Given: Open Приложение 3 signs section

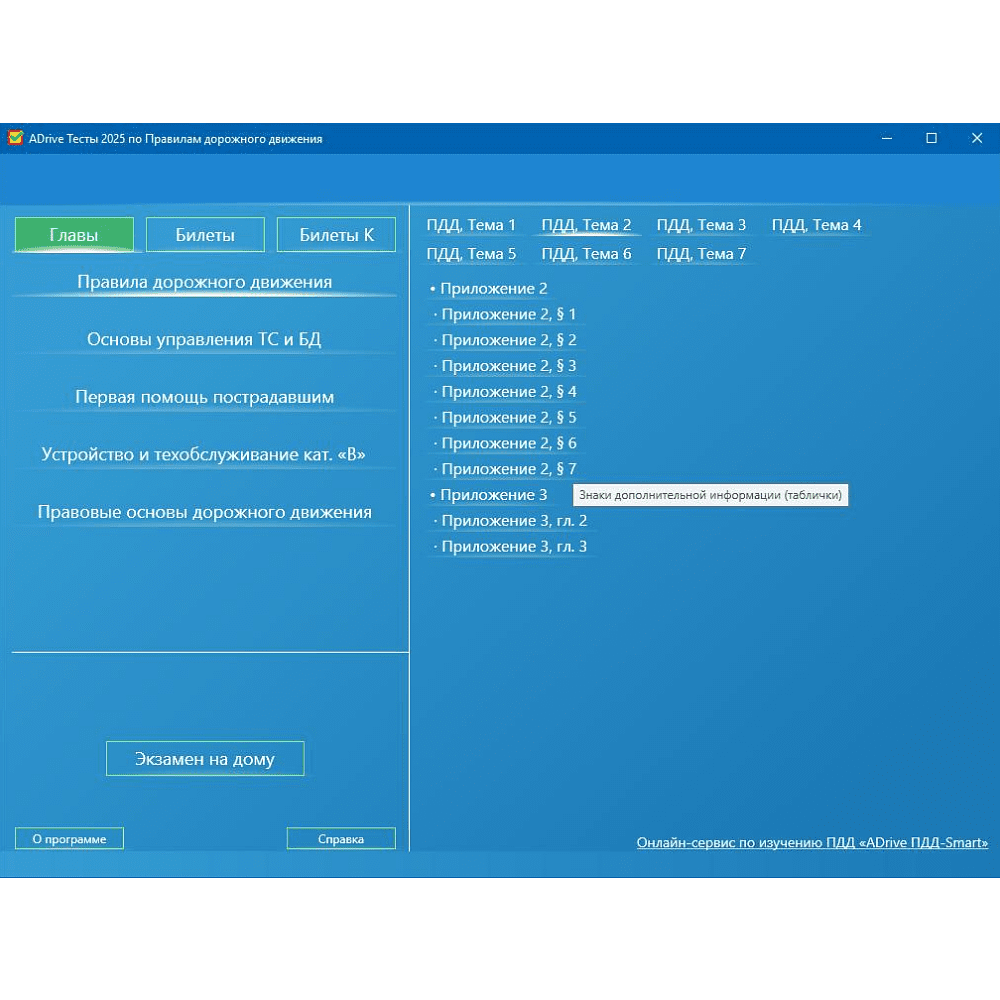Looking at the screenshot, I should click(x=493, y=495).
